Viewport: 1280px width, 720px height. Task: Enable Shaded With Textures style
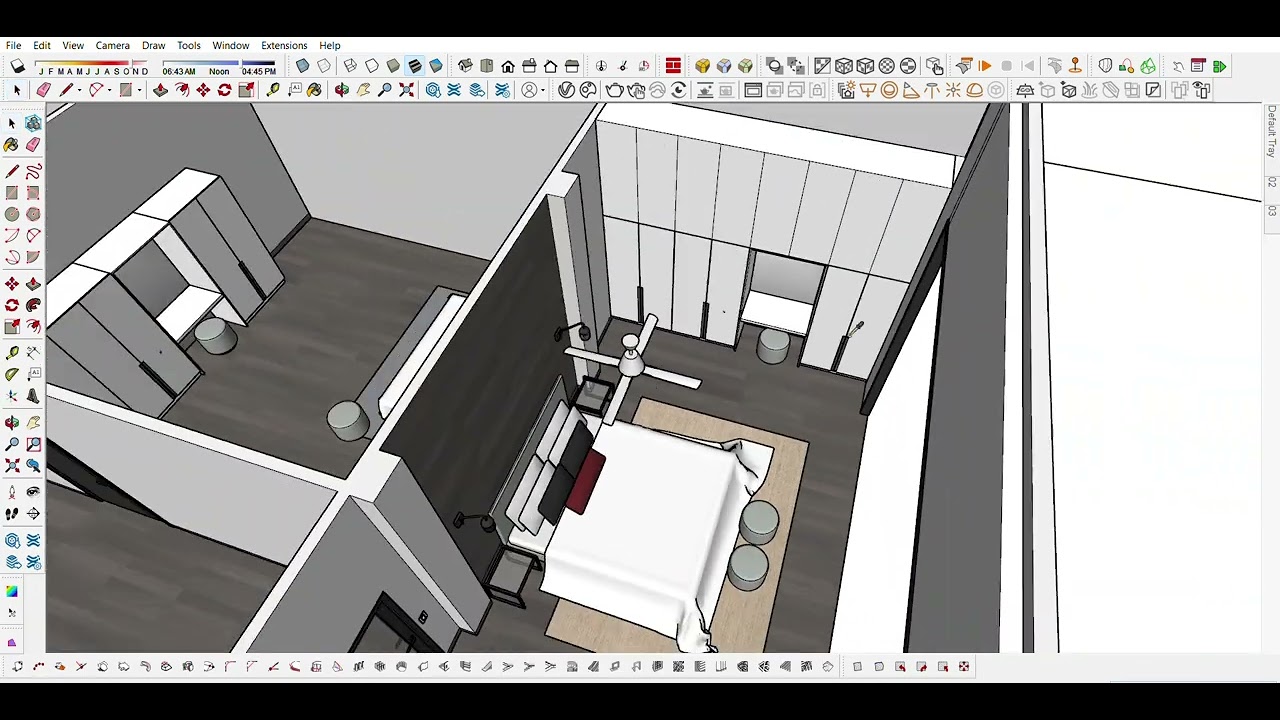(x=415, y=66)
